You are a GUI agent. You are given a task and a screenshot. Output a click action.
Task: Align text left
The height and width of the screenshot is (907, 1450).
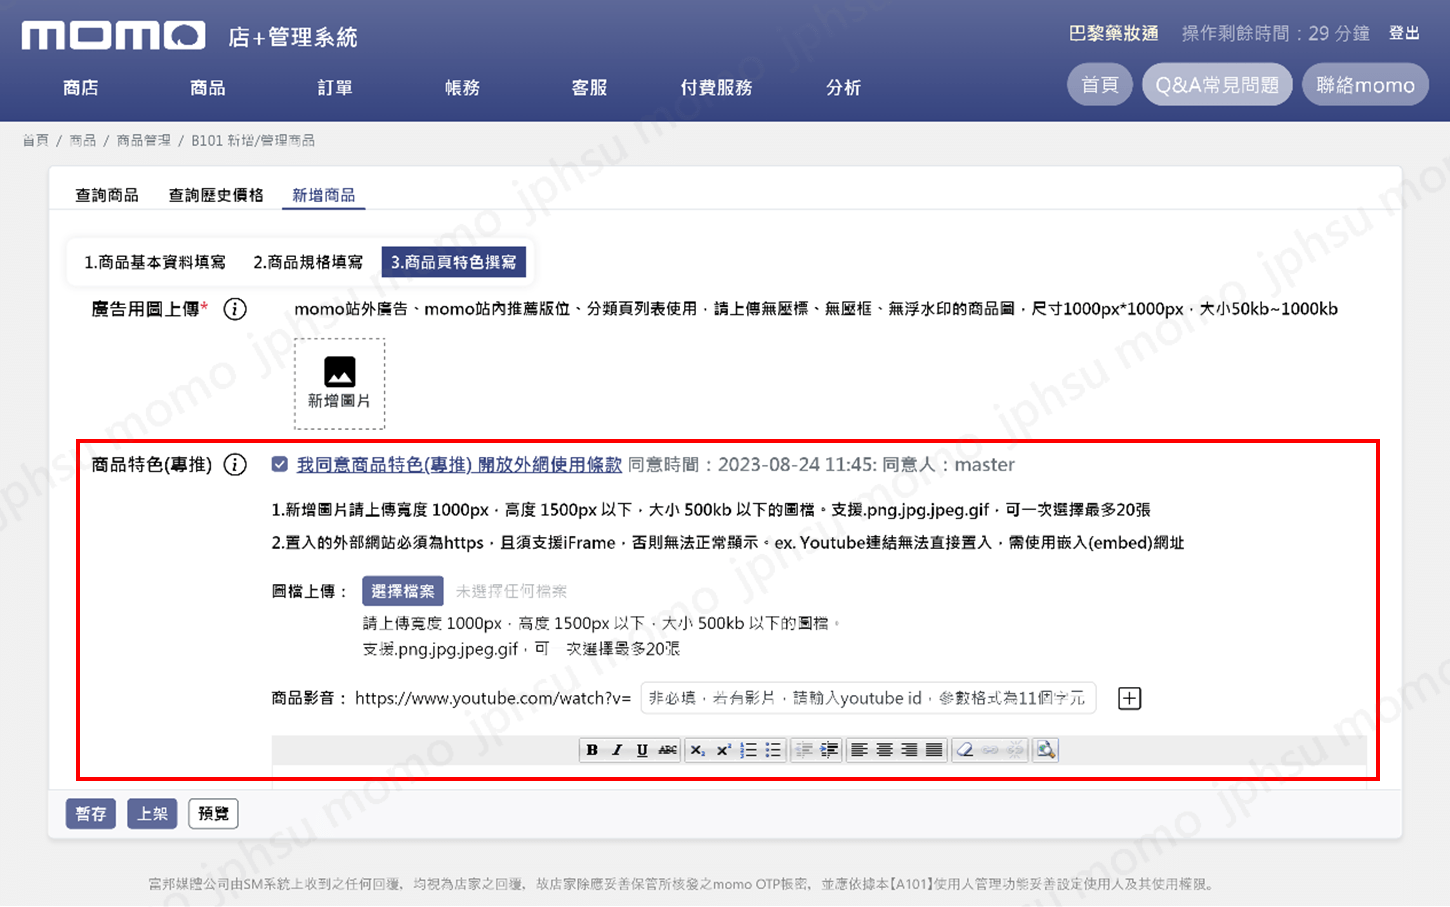(x=859, y=750)
